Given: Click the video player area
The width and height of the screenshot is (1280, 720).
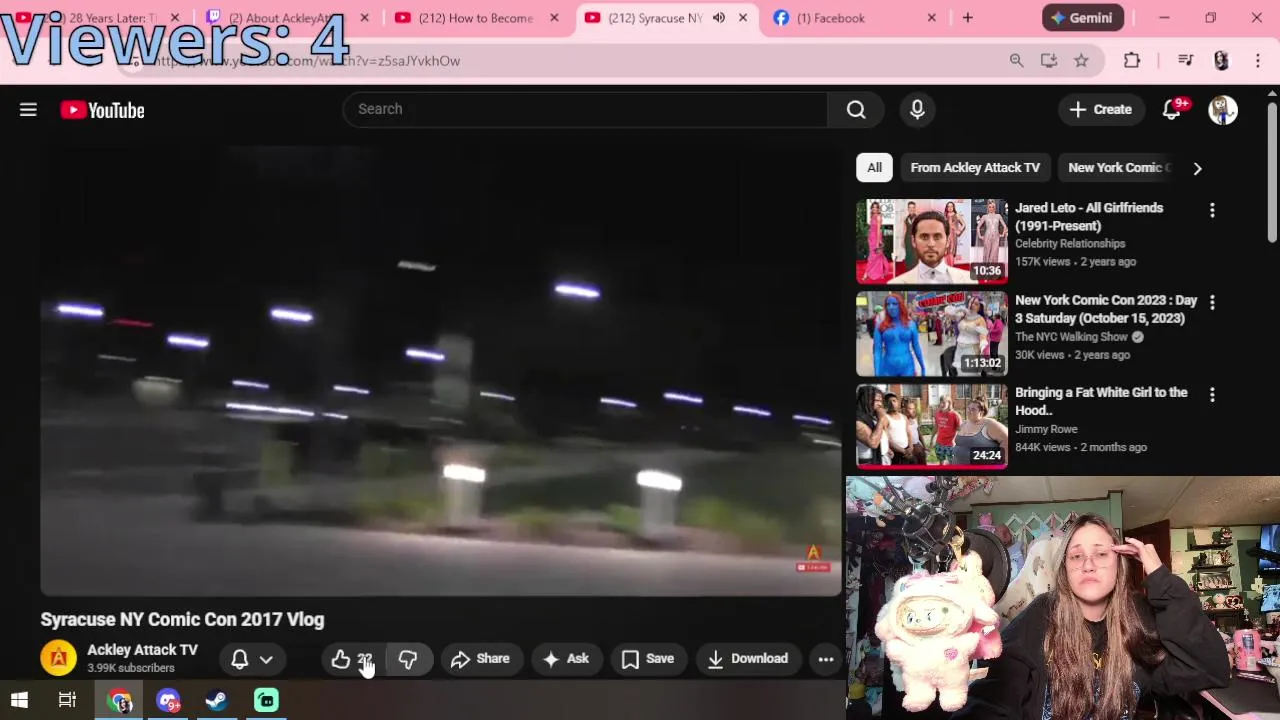Looking at the screenshot, I should pyautogui.click(x=440, y=370).
